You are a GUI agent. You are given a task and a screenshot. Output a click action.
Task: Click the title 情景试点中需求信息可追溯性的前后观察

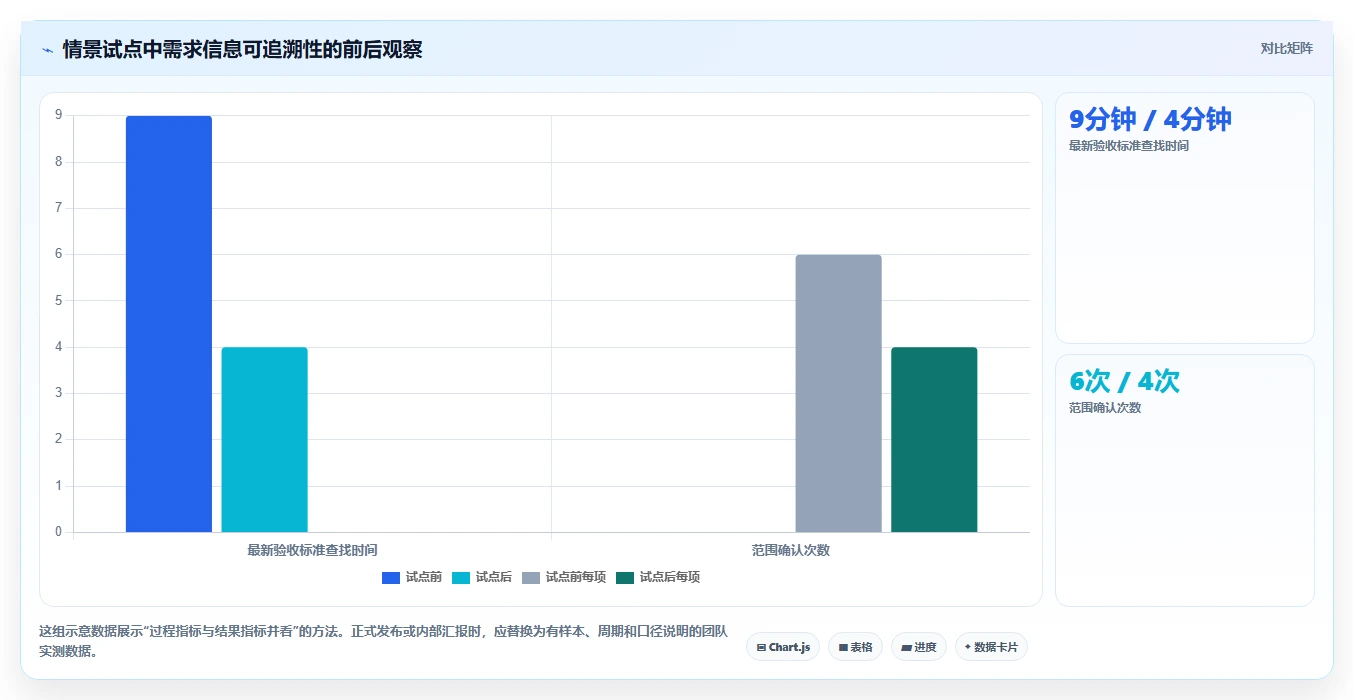coord(242,49)
